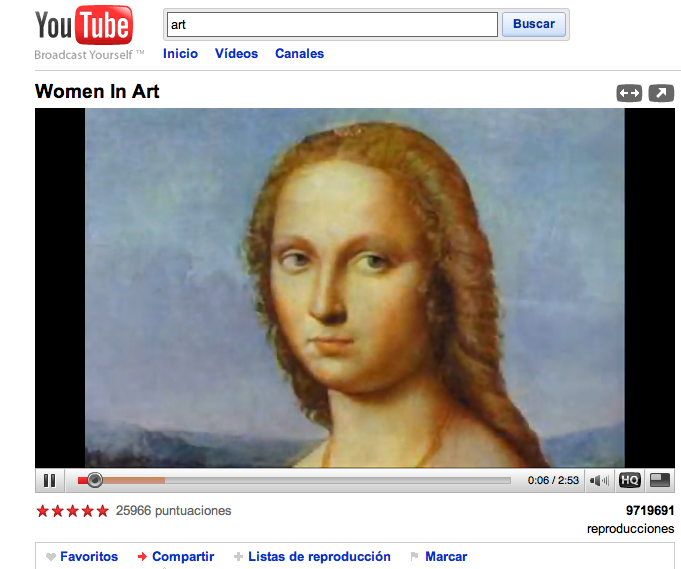Click the plus icon beside Listas de reproducción
This screenshot has height=569, width=681.
click(238, 556)
